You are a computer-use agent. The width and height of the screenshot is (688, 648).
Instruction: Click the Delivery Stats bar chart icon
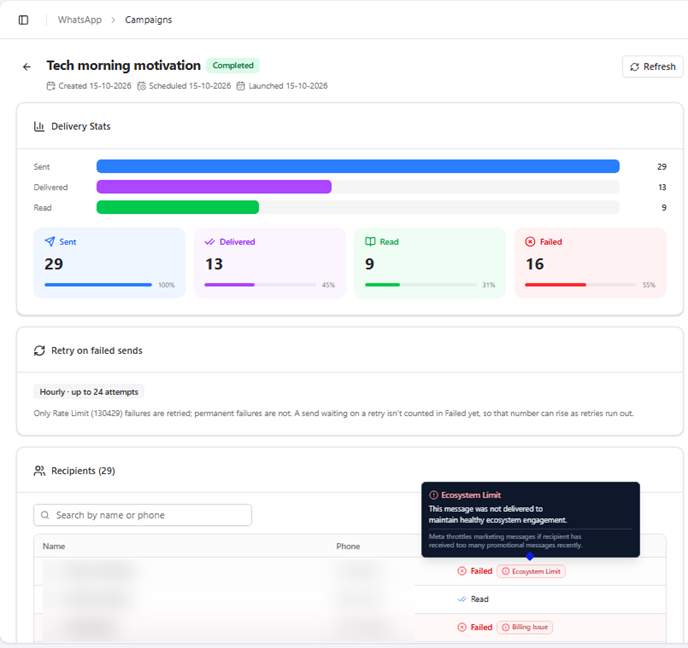point(39,126)
